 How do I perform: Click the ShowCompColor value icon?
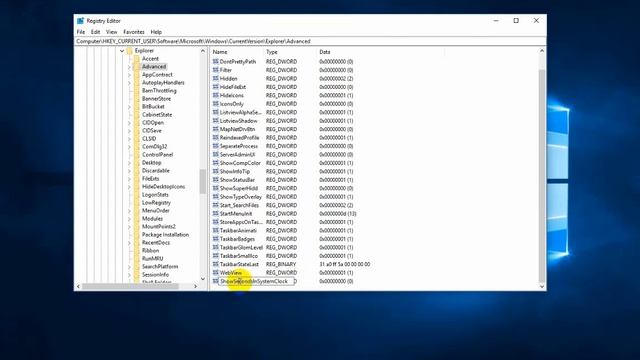tap(216, 163)
